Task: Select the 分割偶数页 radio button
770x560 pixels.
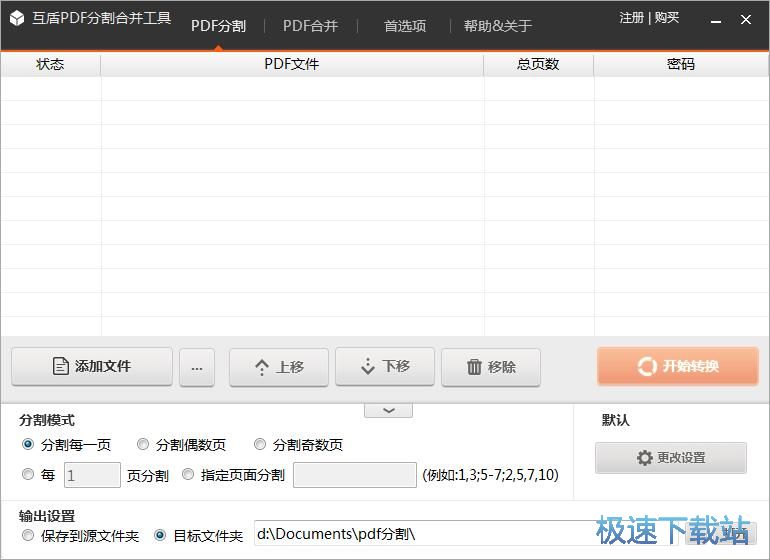Action: tap(143, 445)
